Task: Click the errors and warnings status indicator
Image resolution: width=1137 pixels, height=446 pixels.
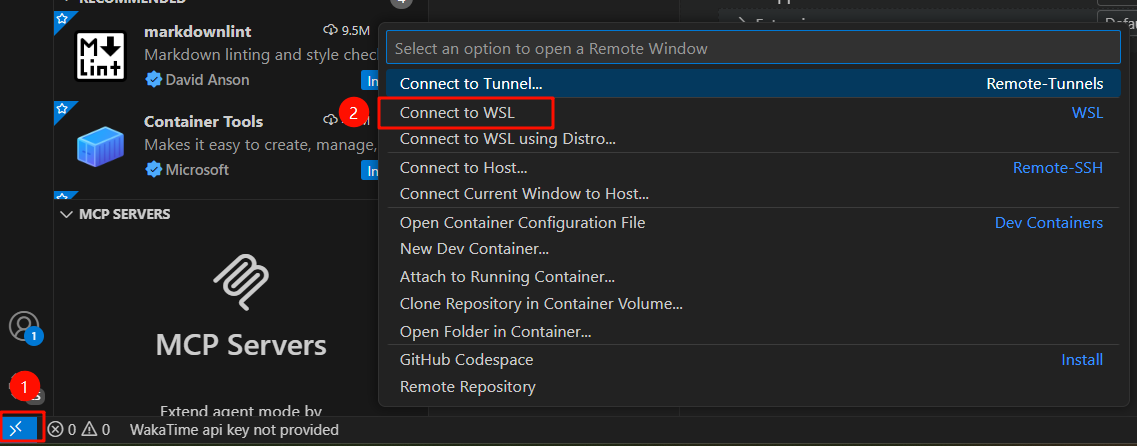Action: (79, 430)
